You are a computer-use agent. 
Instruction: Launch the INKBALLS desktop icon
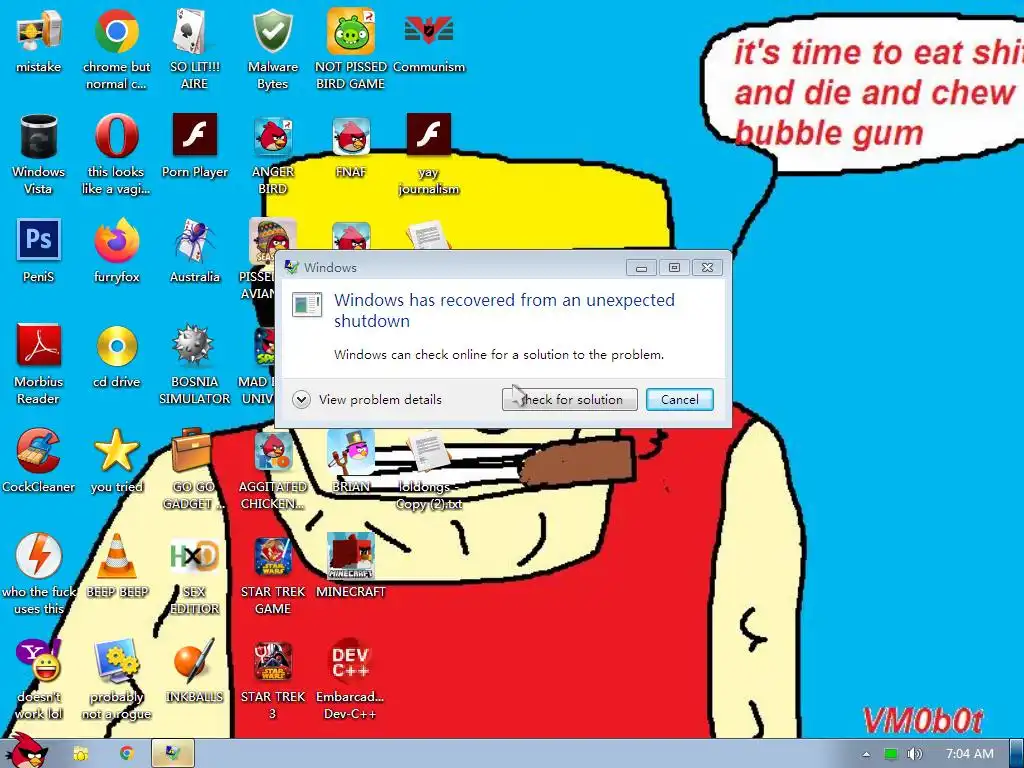(194, 661)
